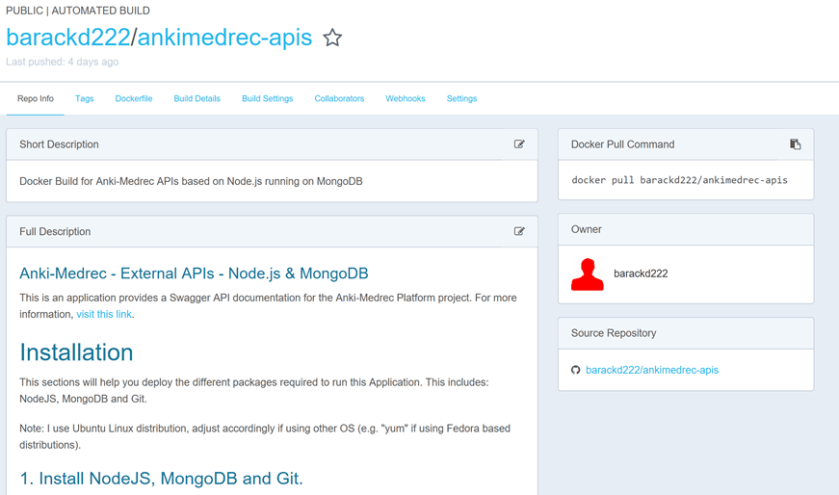Switch to the Tags tab
This screenshot has height=495, width=839.
pos(84,99)
